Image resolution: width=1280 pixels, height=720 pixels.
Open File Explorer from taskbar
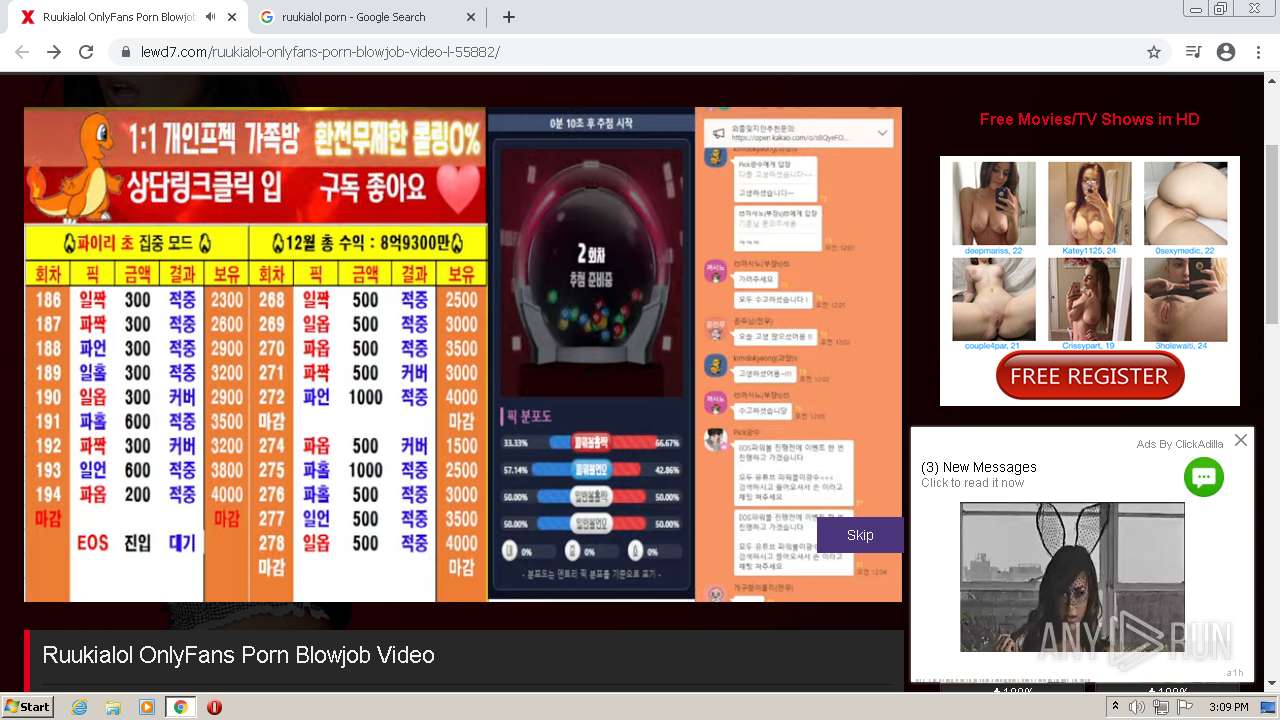tap(113, 707)
